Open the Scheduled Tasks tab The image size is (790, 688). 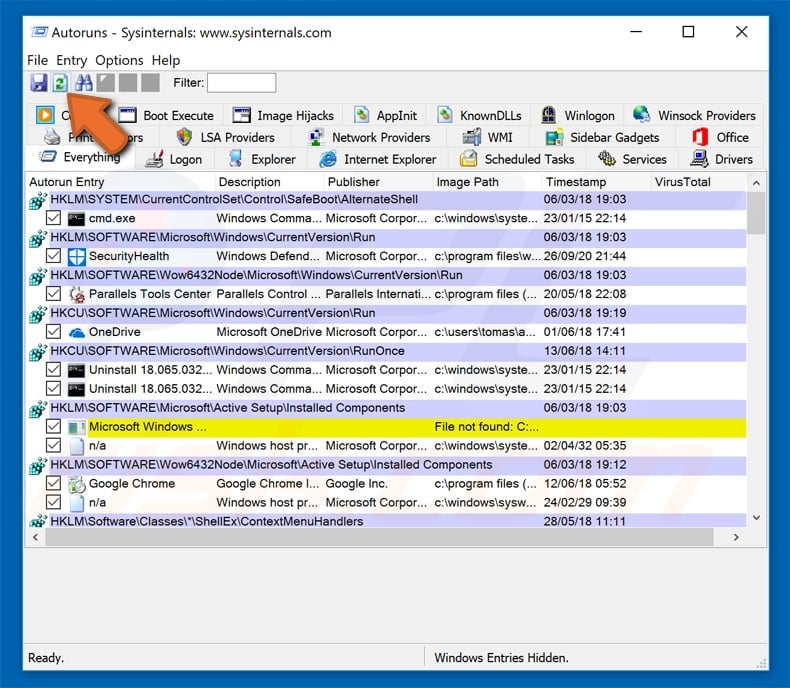point(517,160)
